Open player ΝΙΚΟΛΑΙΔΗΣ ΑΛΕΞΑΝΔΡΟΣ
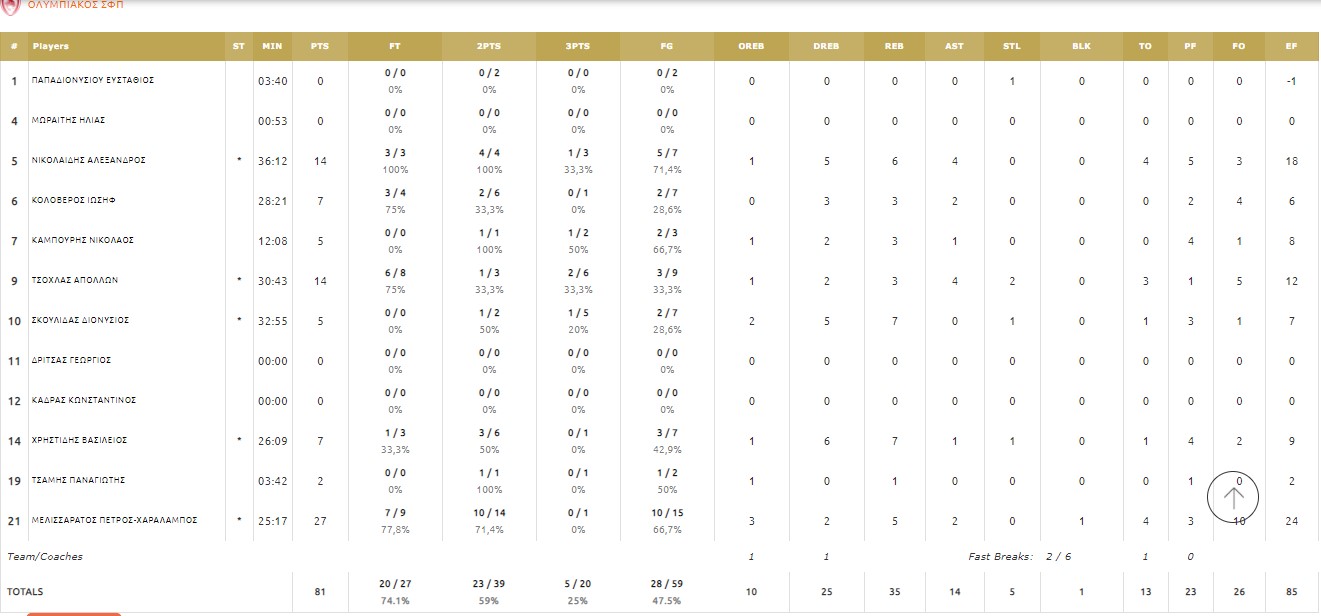The image size is (1321, 616). click(89, 160)
